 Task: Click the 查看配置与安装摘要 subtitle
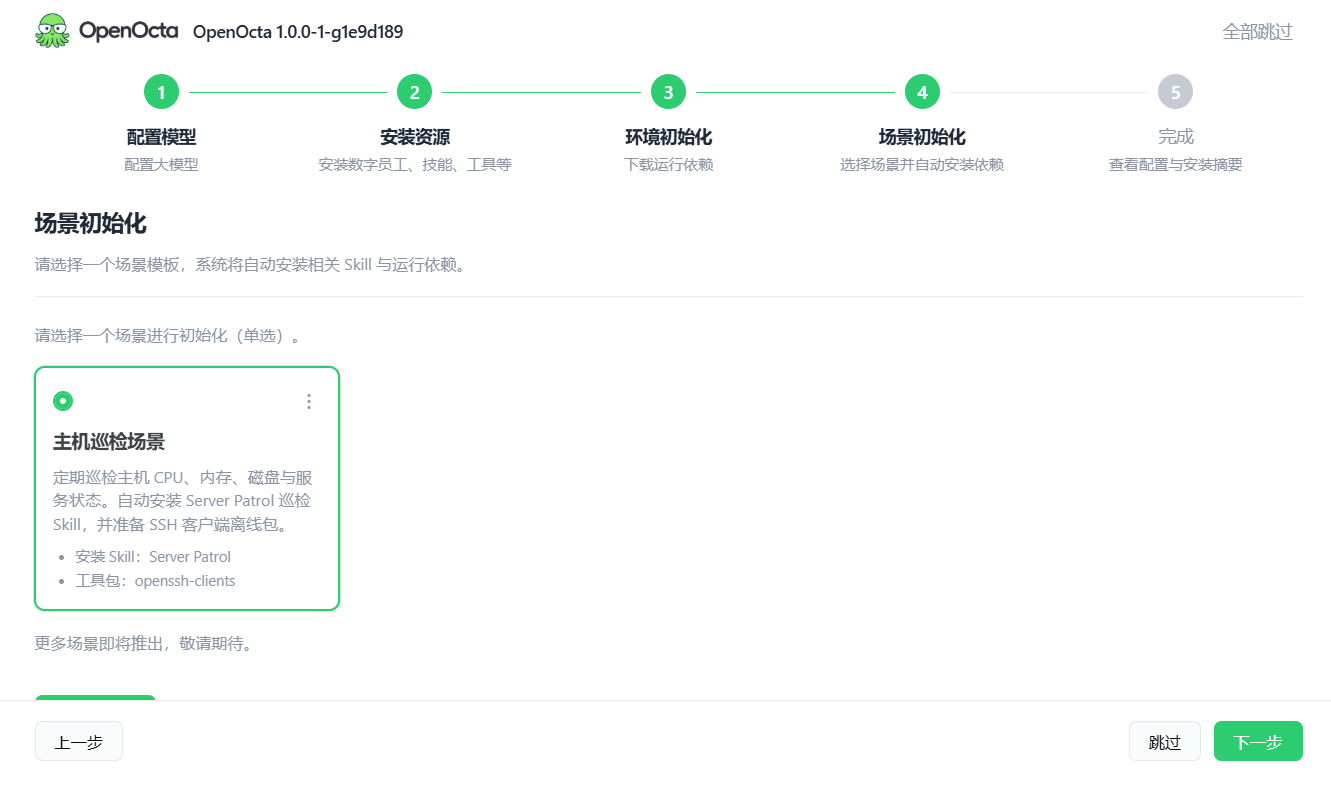1175,165
